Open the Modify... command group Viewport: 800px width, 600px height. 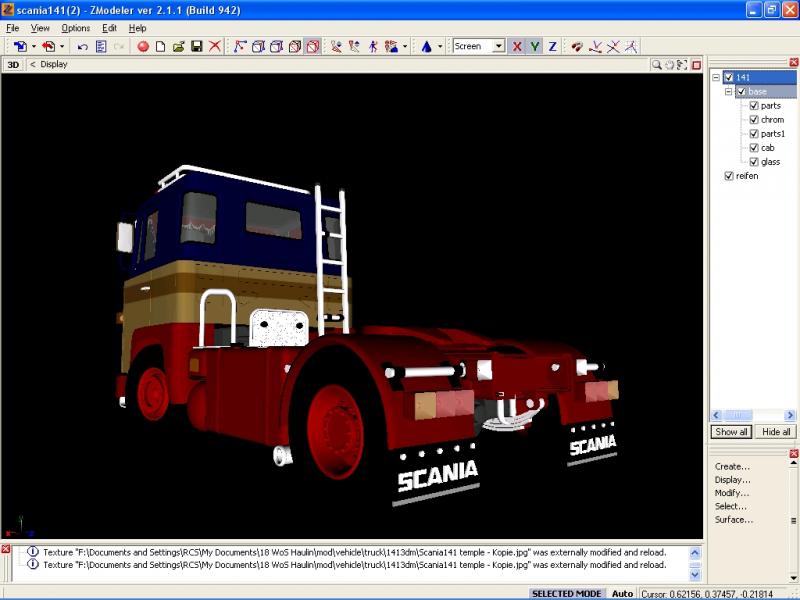(x=732, y=493)
